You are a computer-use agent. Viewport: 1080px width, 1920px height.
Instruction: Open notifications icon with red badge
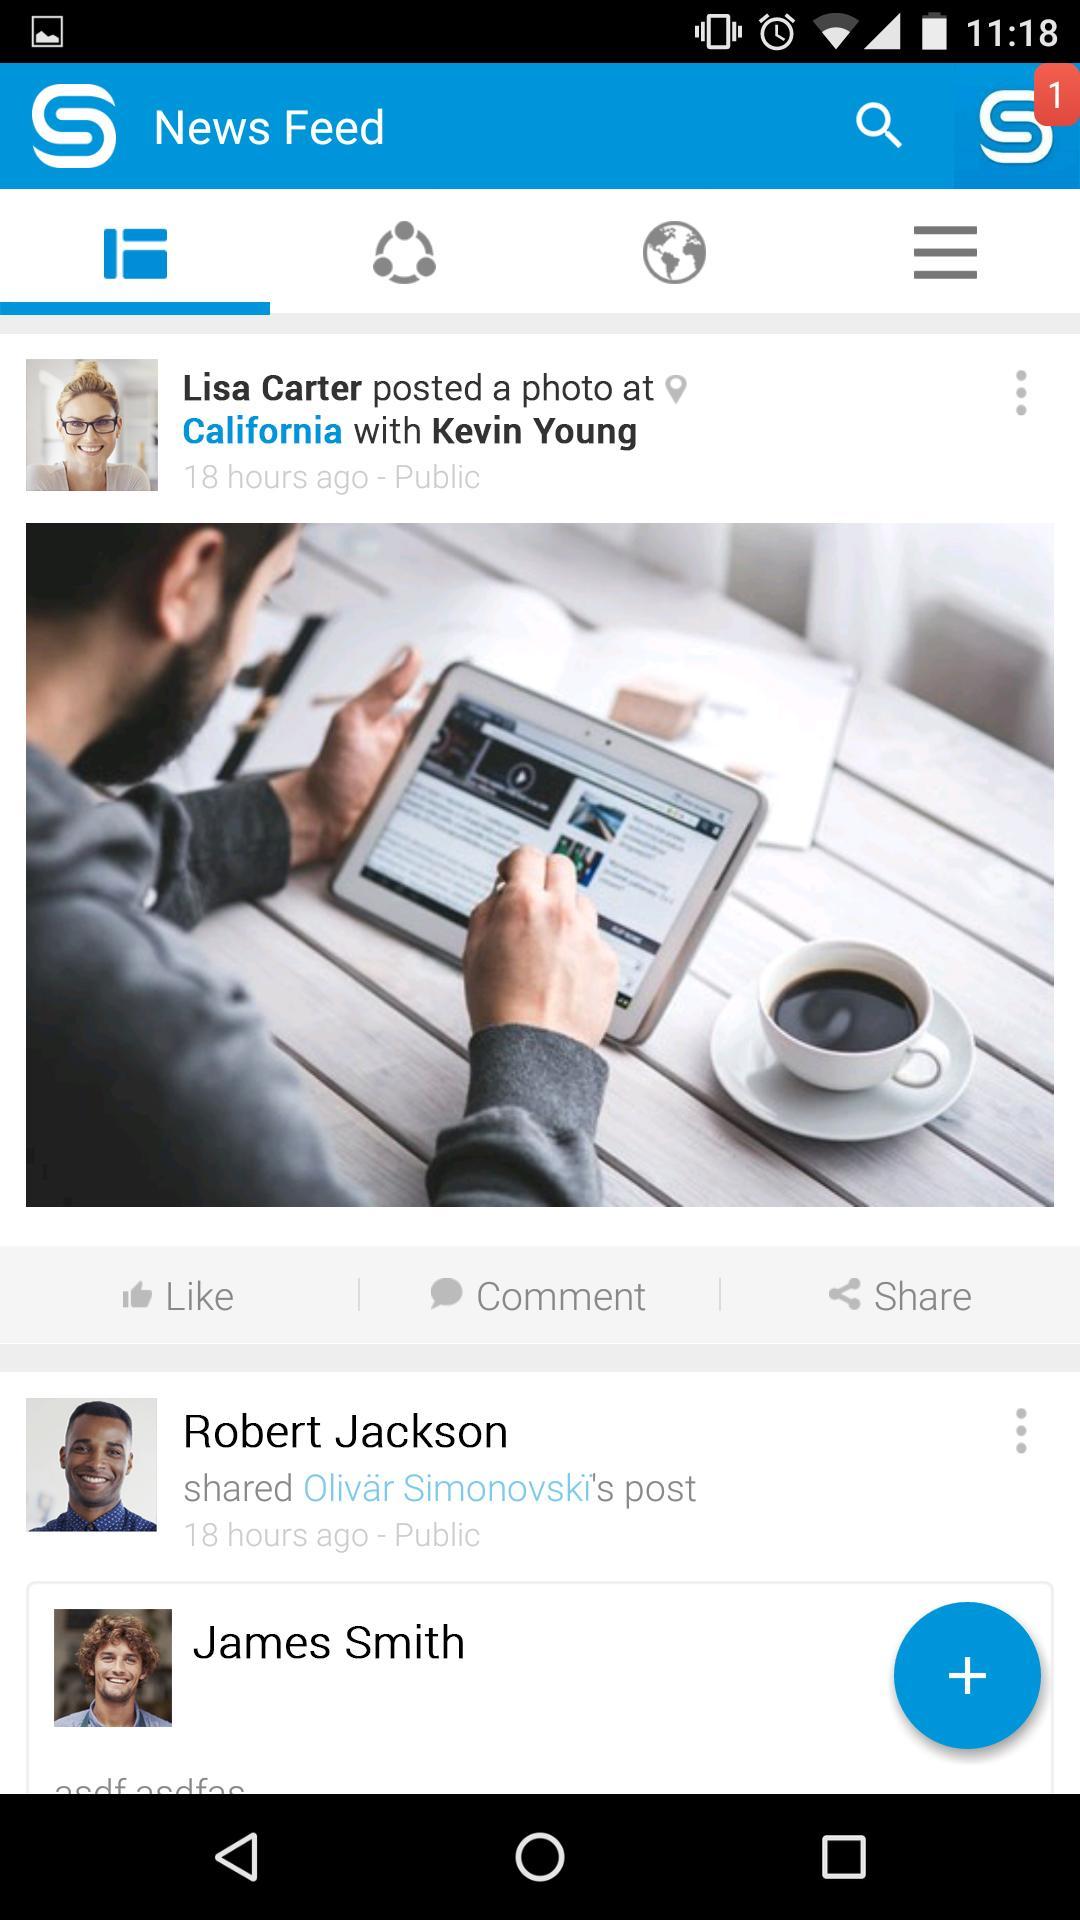(x=1016, y=126)
